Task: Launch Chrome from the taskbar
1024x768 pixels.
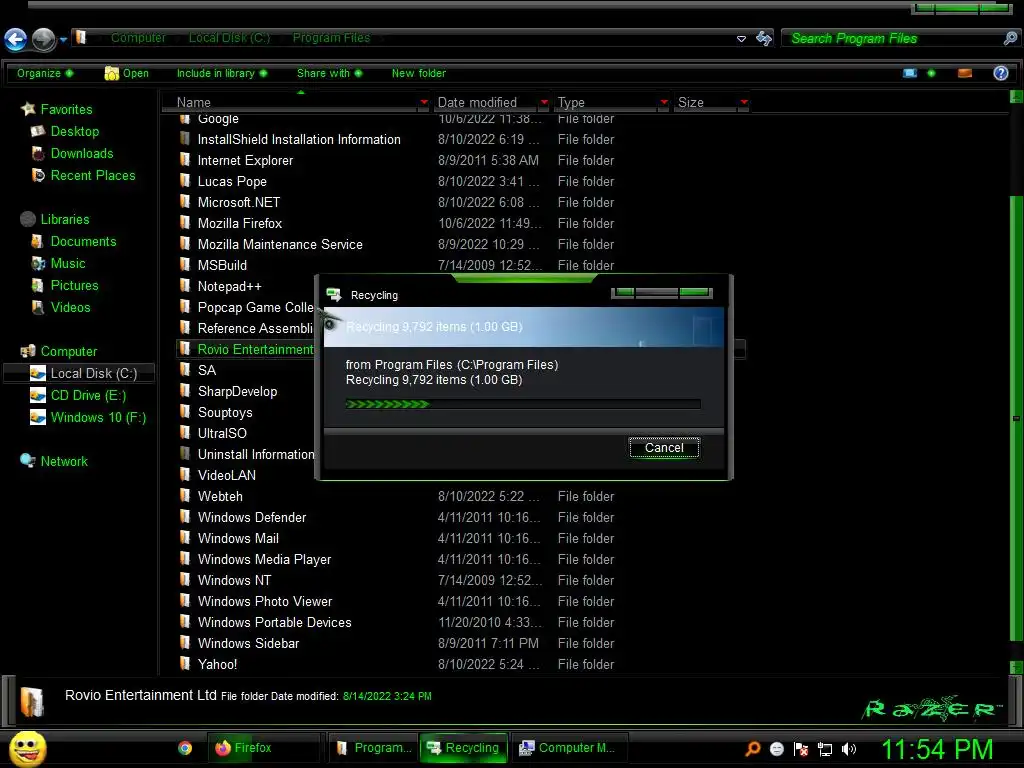Action: point(185,748)
